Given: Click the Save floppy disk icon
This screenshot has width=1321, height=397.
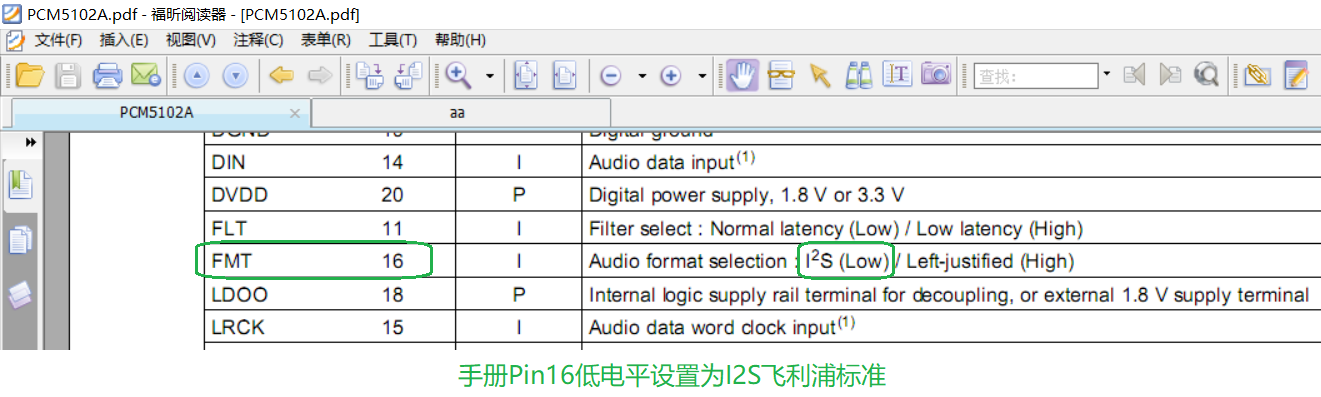Looking at the screenshot, I should 68,75.
